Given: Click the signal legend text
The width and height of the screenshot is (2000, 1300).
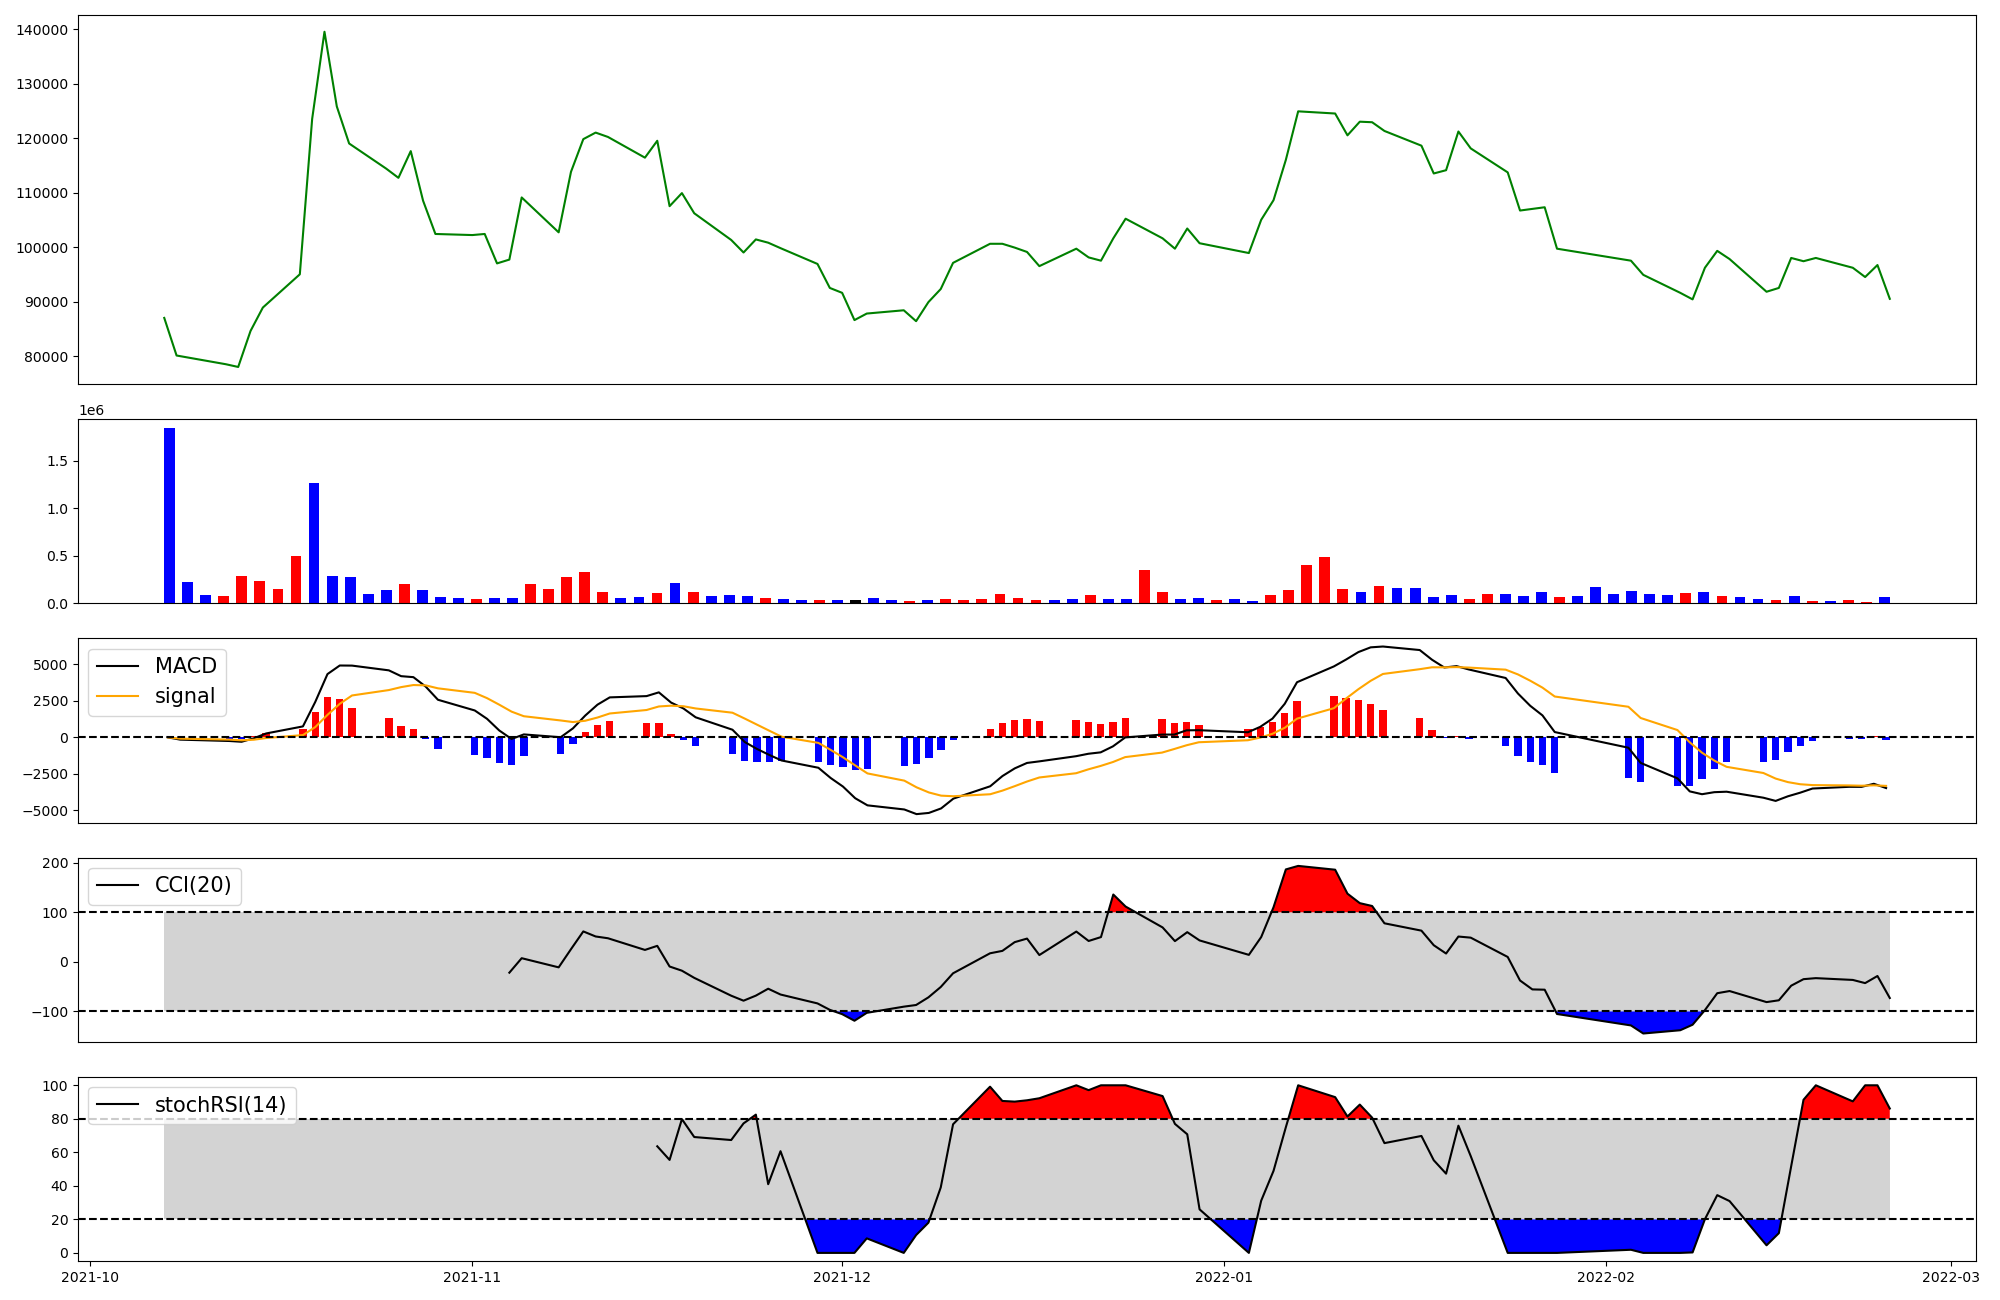Looking at the screenshot, I should pyautogui.click(x=185, y=696).
